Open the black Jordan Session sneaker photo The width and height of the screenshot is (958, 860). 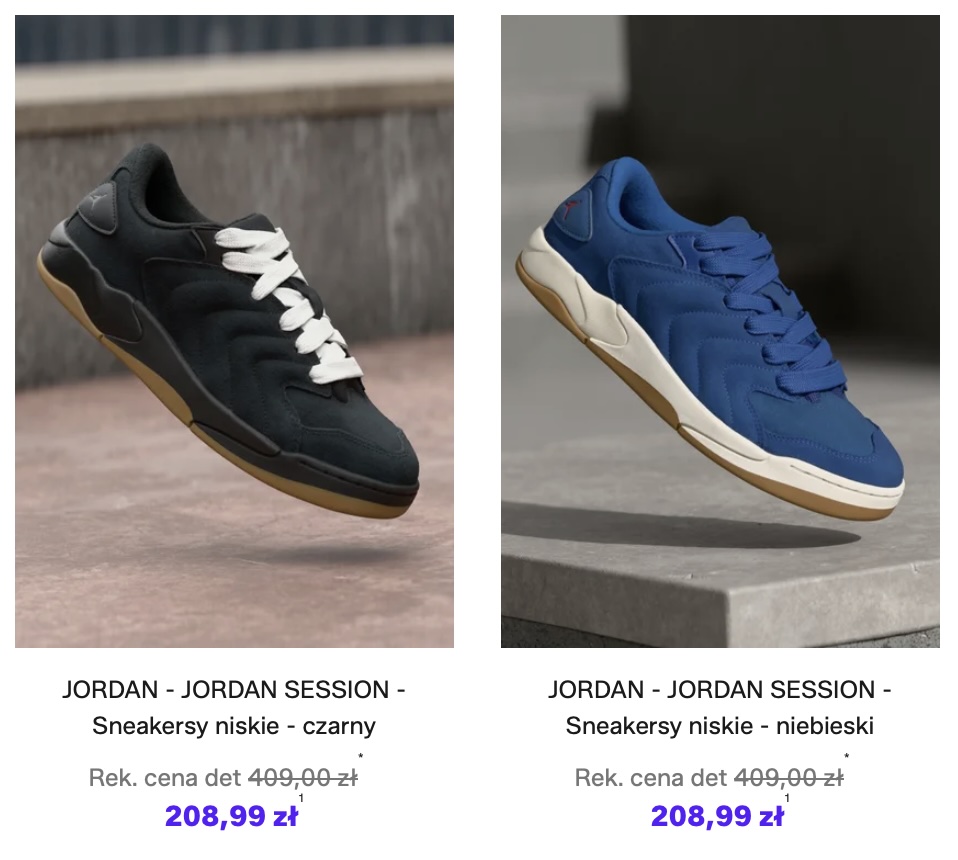coord(234,331)
